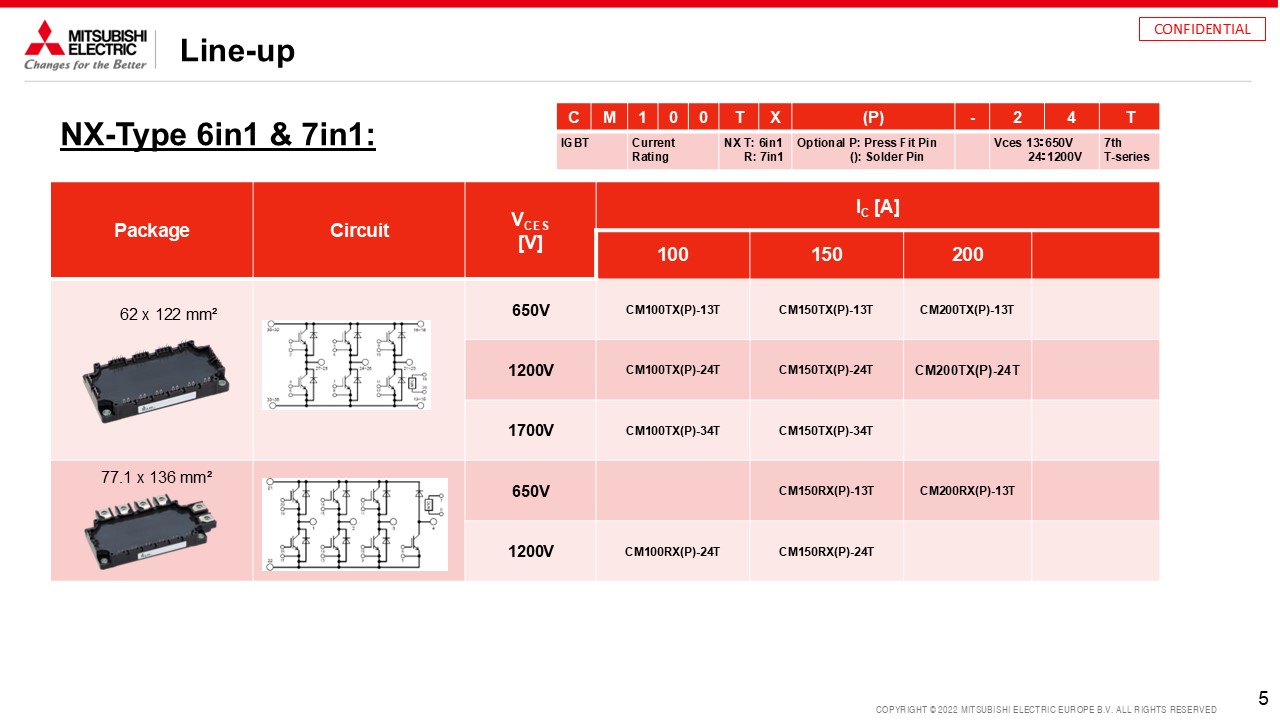
Task: Select the NX-Type 6in1 & 7in1 heading
Action: click(x=218, y=134)
